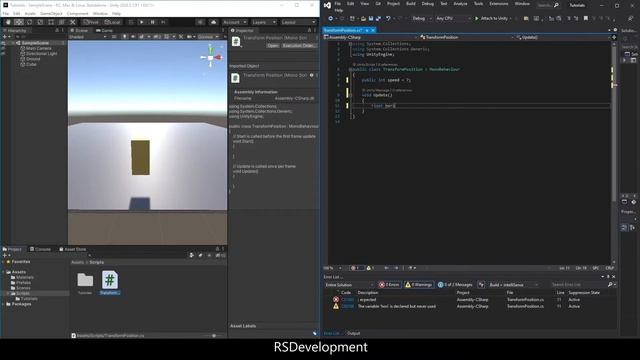Viewport: 640px width, 360px height.
Task: Click the Execution Order button
Action: click(x=299, y=46)
